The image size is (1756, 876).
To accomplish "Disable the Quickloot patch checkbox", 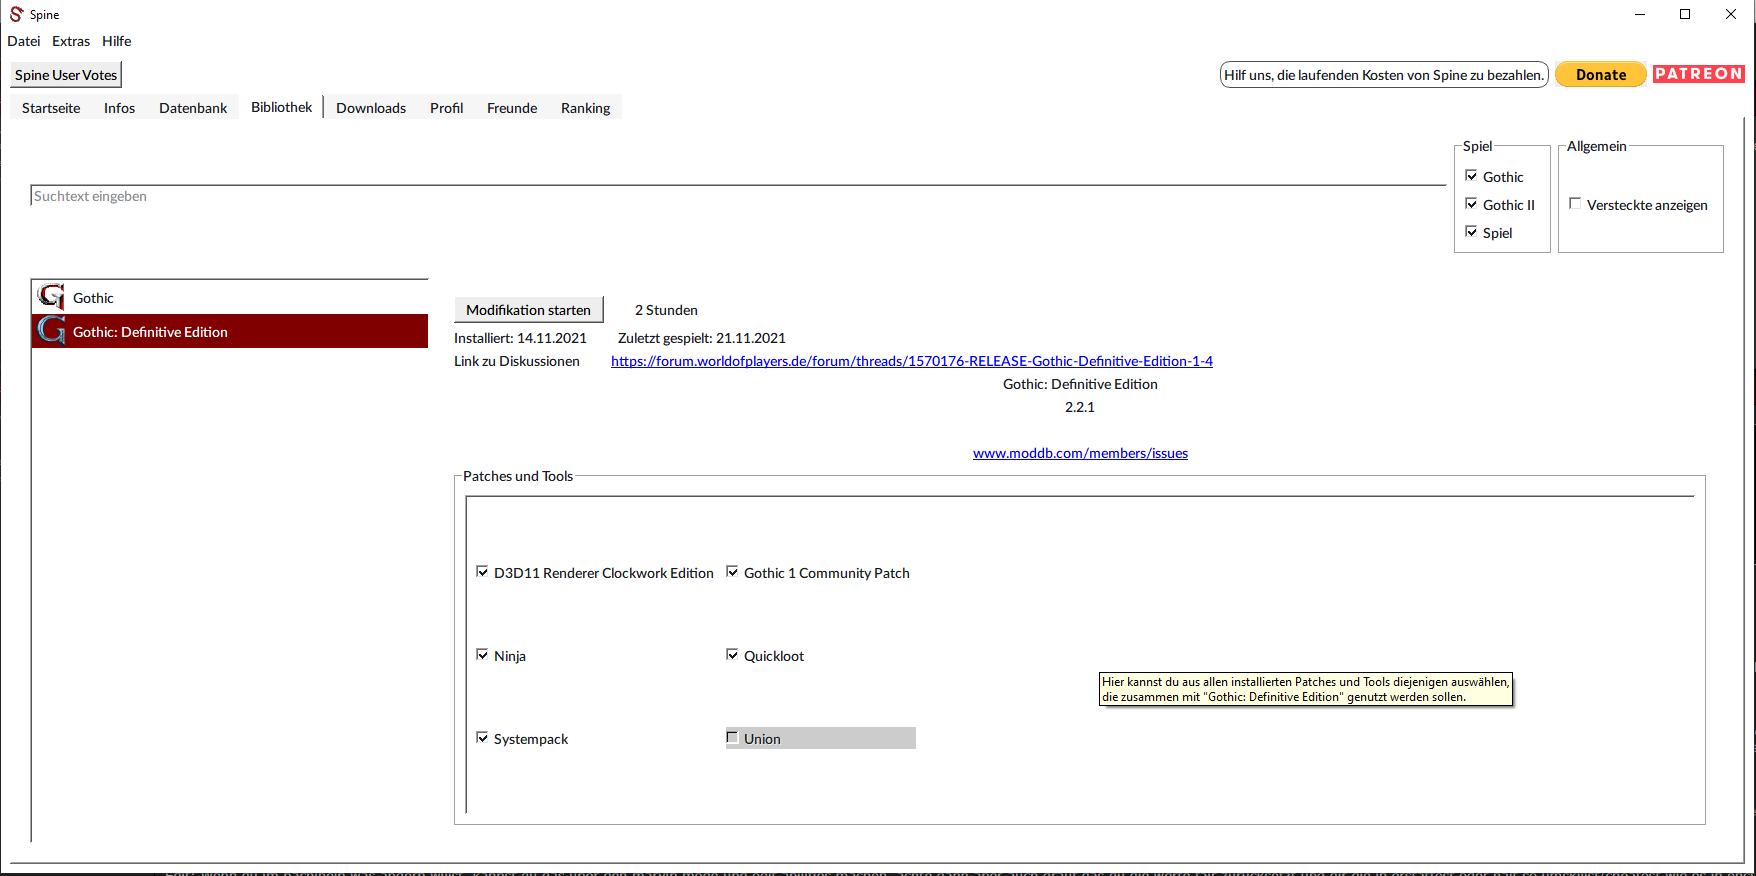I will tap(732, 655).
